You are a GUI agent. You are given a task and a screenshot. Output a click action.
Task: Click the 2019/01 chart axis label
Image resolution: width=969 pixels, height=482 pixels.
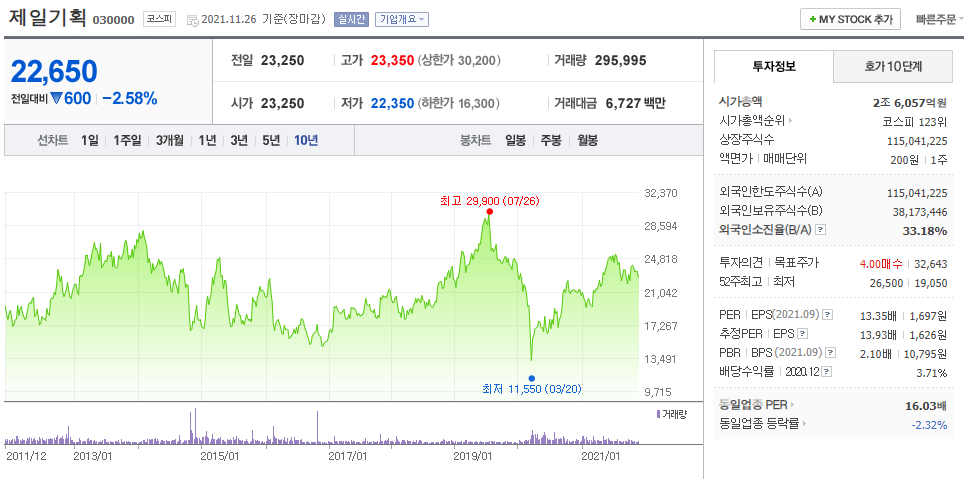pos(473,456)
